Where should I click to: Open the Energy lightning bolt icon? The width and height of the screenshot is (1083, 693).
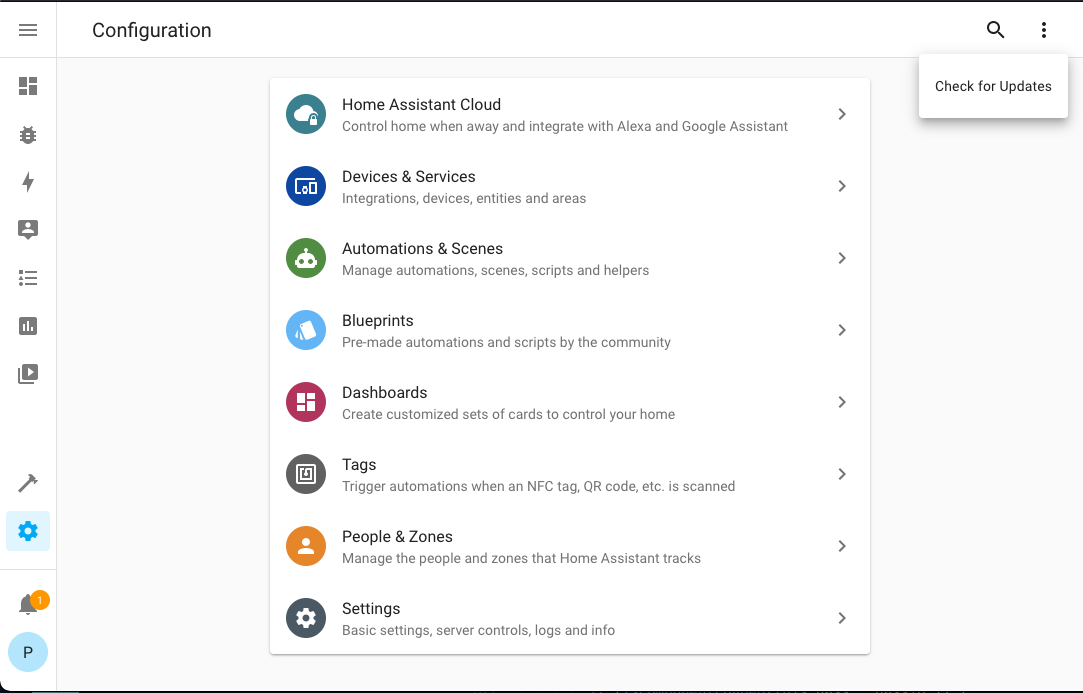coord(28,182)
